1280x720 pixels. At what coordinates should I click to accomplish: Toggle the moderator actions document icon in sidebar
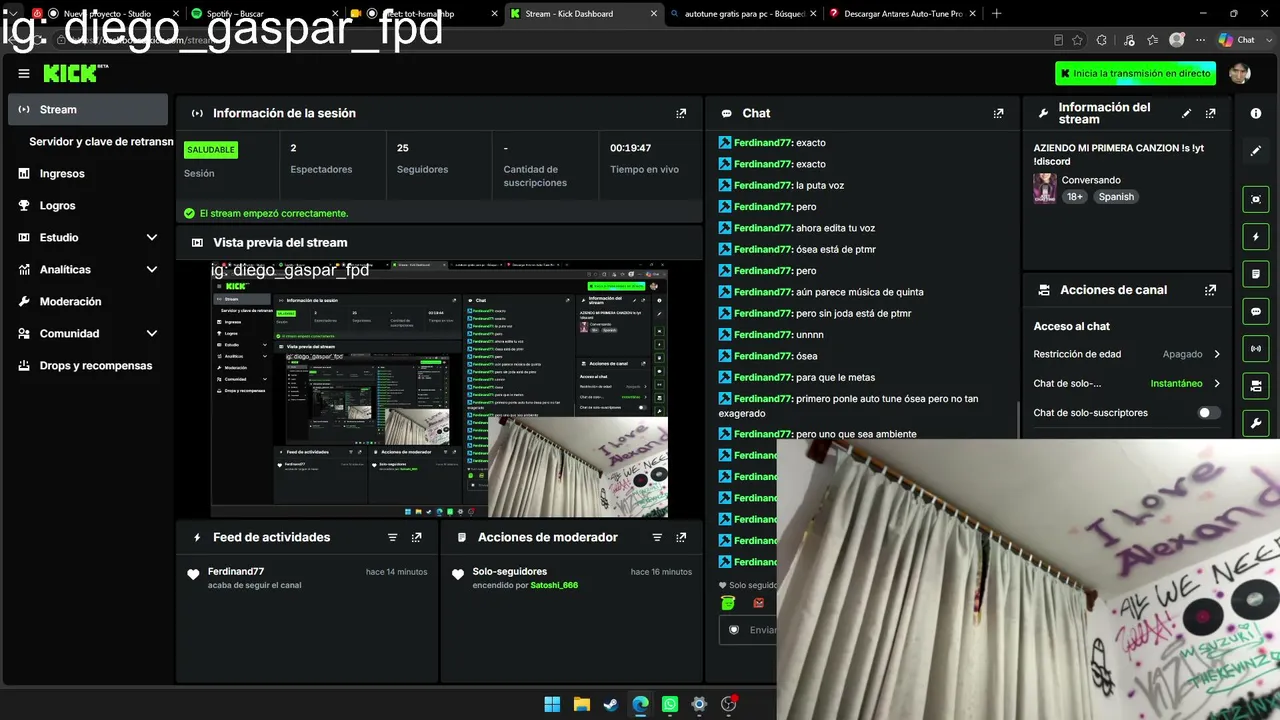click(x=1256, y=274)
